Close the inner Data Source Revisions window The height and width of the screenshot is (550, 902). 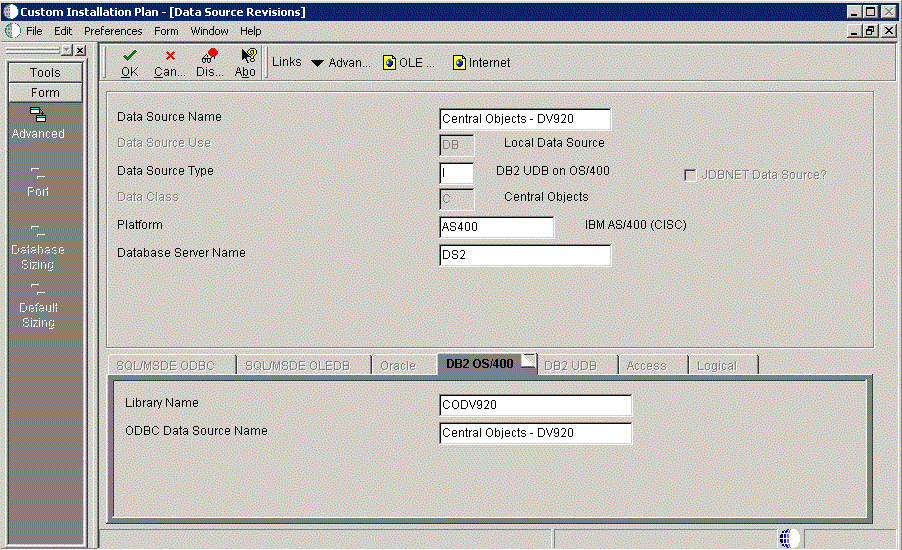889,31
